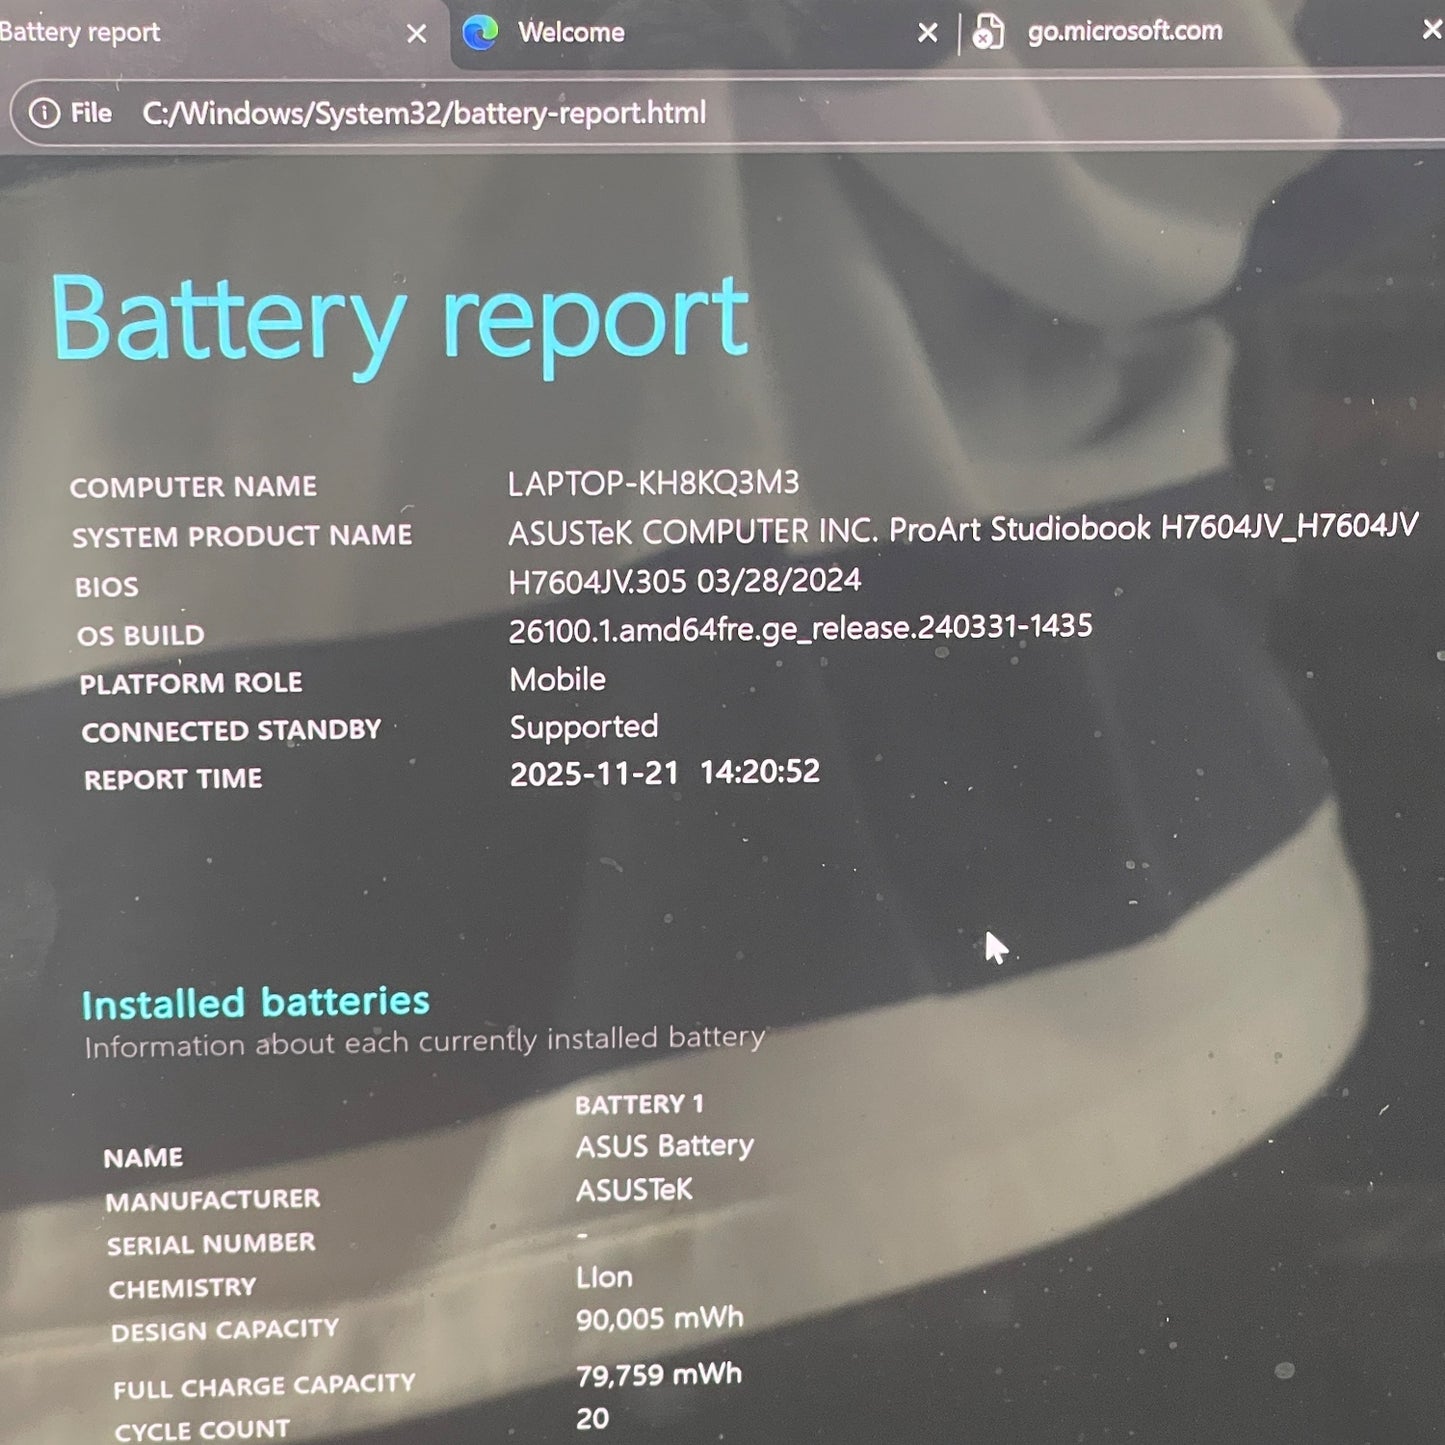Click the site info icon in address bar
Viewport: 1445px width, 1445px height.
(44, 113)
